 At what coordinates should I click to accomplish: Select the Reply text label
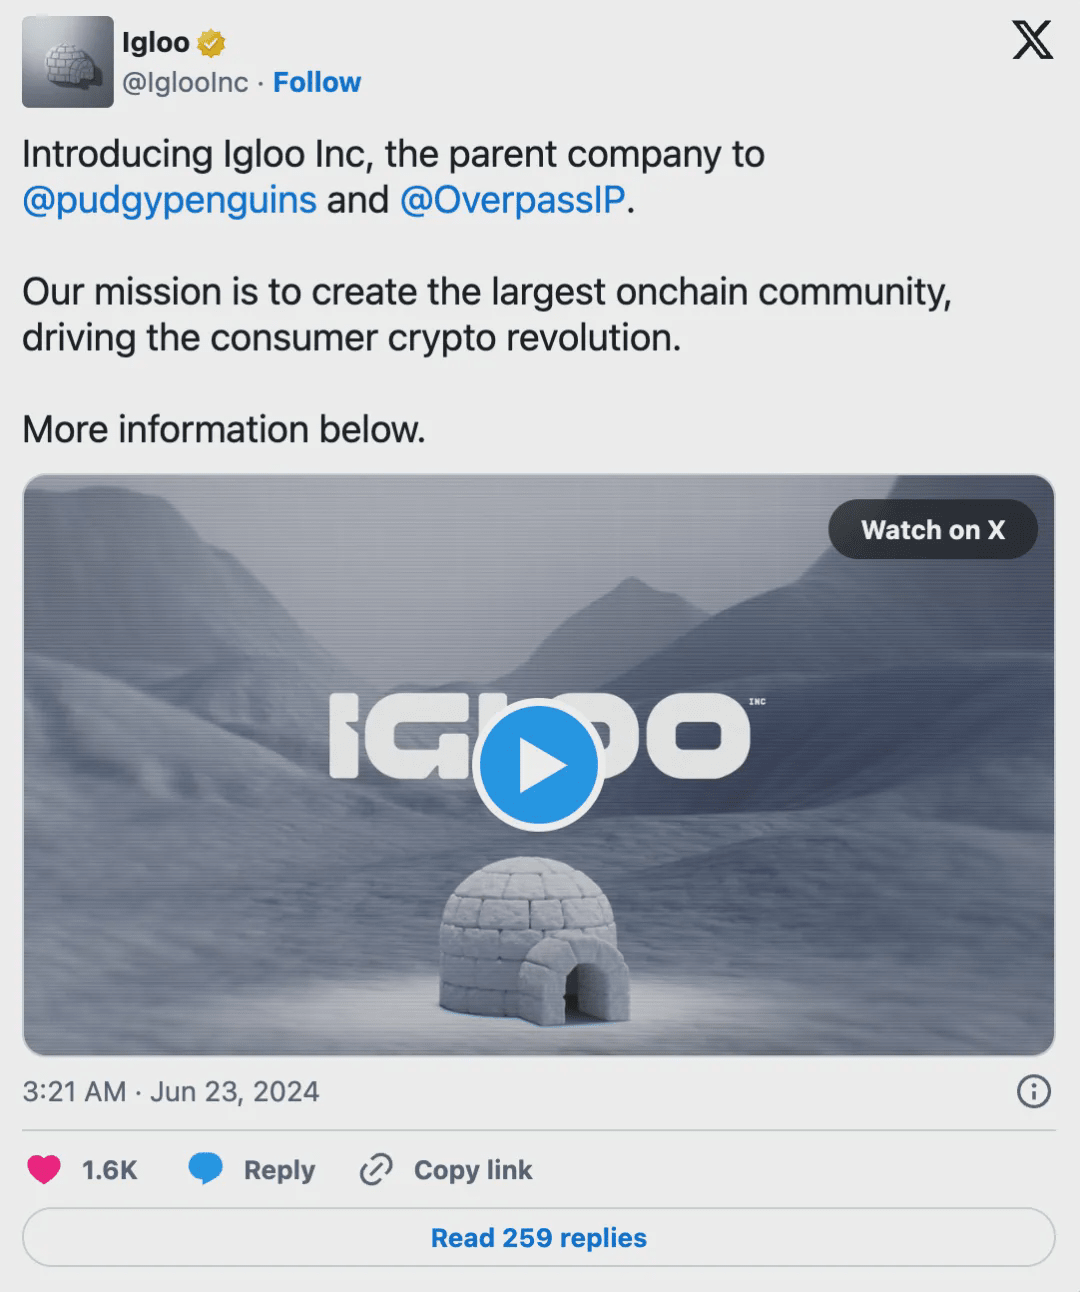tap(279, 1170)
